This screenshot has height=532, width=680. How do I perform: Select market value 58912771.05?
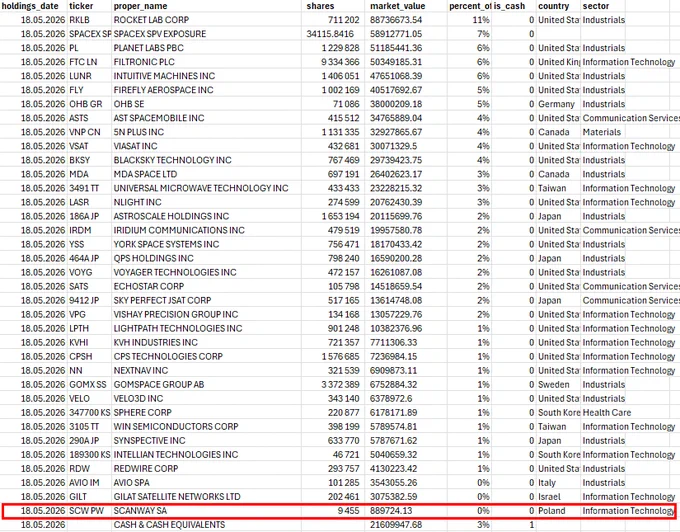(406, 34)
